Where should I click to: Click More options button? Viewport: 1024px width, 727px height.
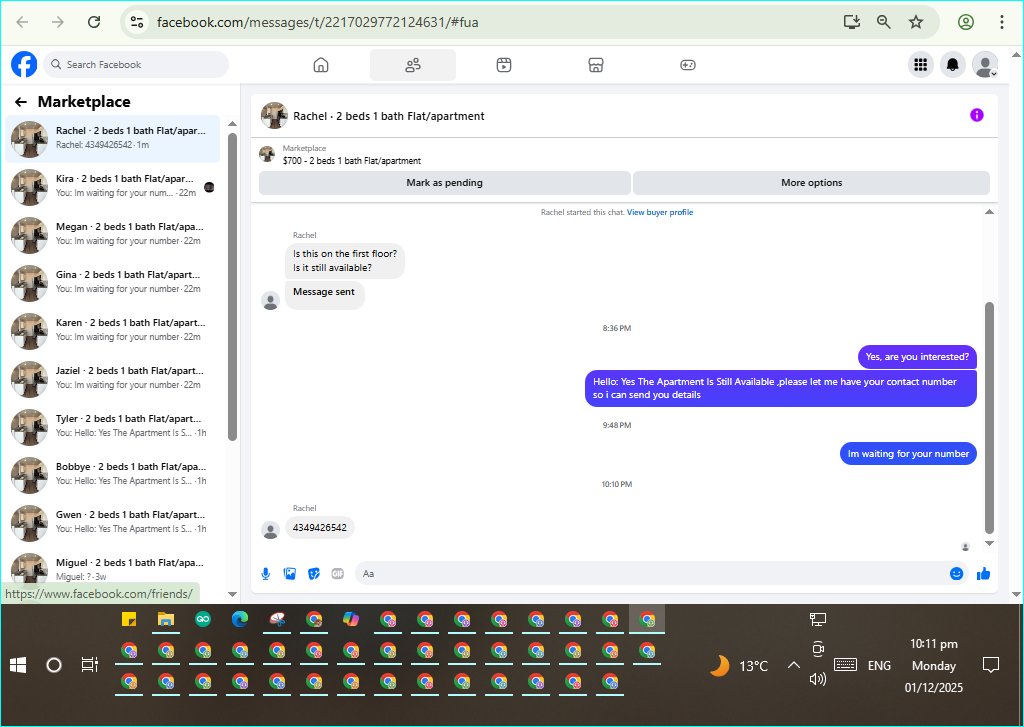(x=811, y=183)
